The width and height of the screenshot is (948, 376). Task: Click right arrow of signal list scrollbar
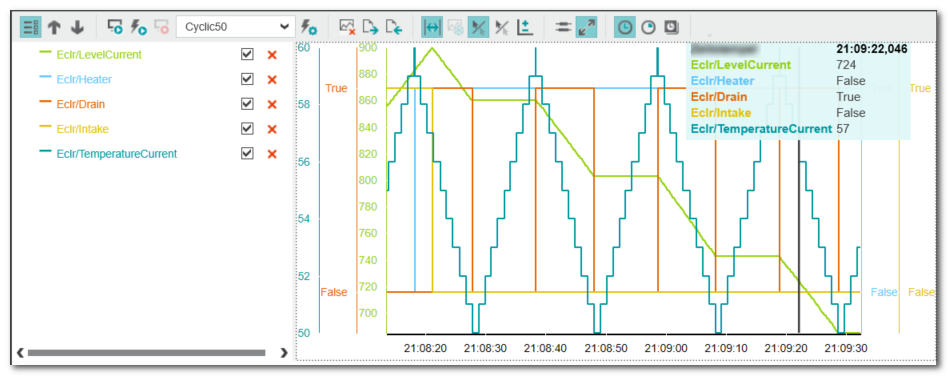click(284, 352)
